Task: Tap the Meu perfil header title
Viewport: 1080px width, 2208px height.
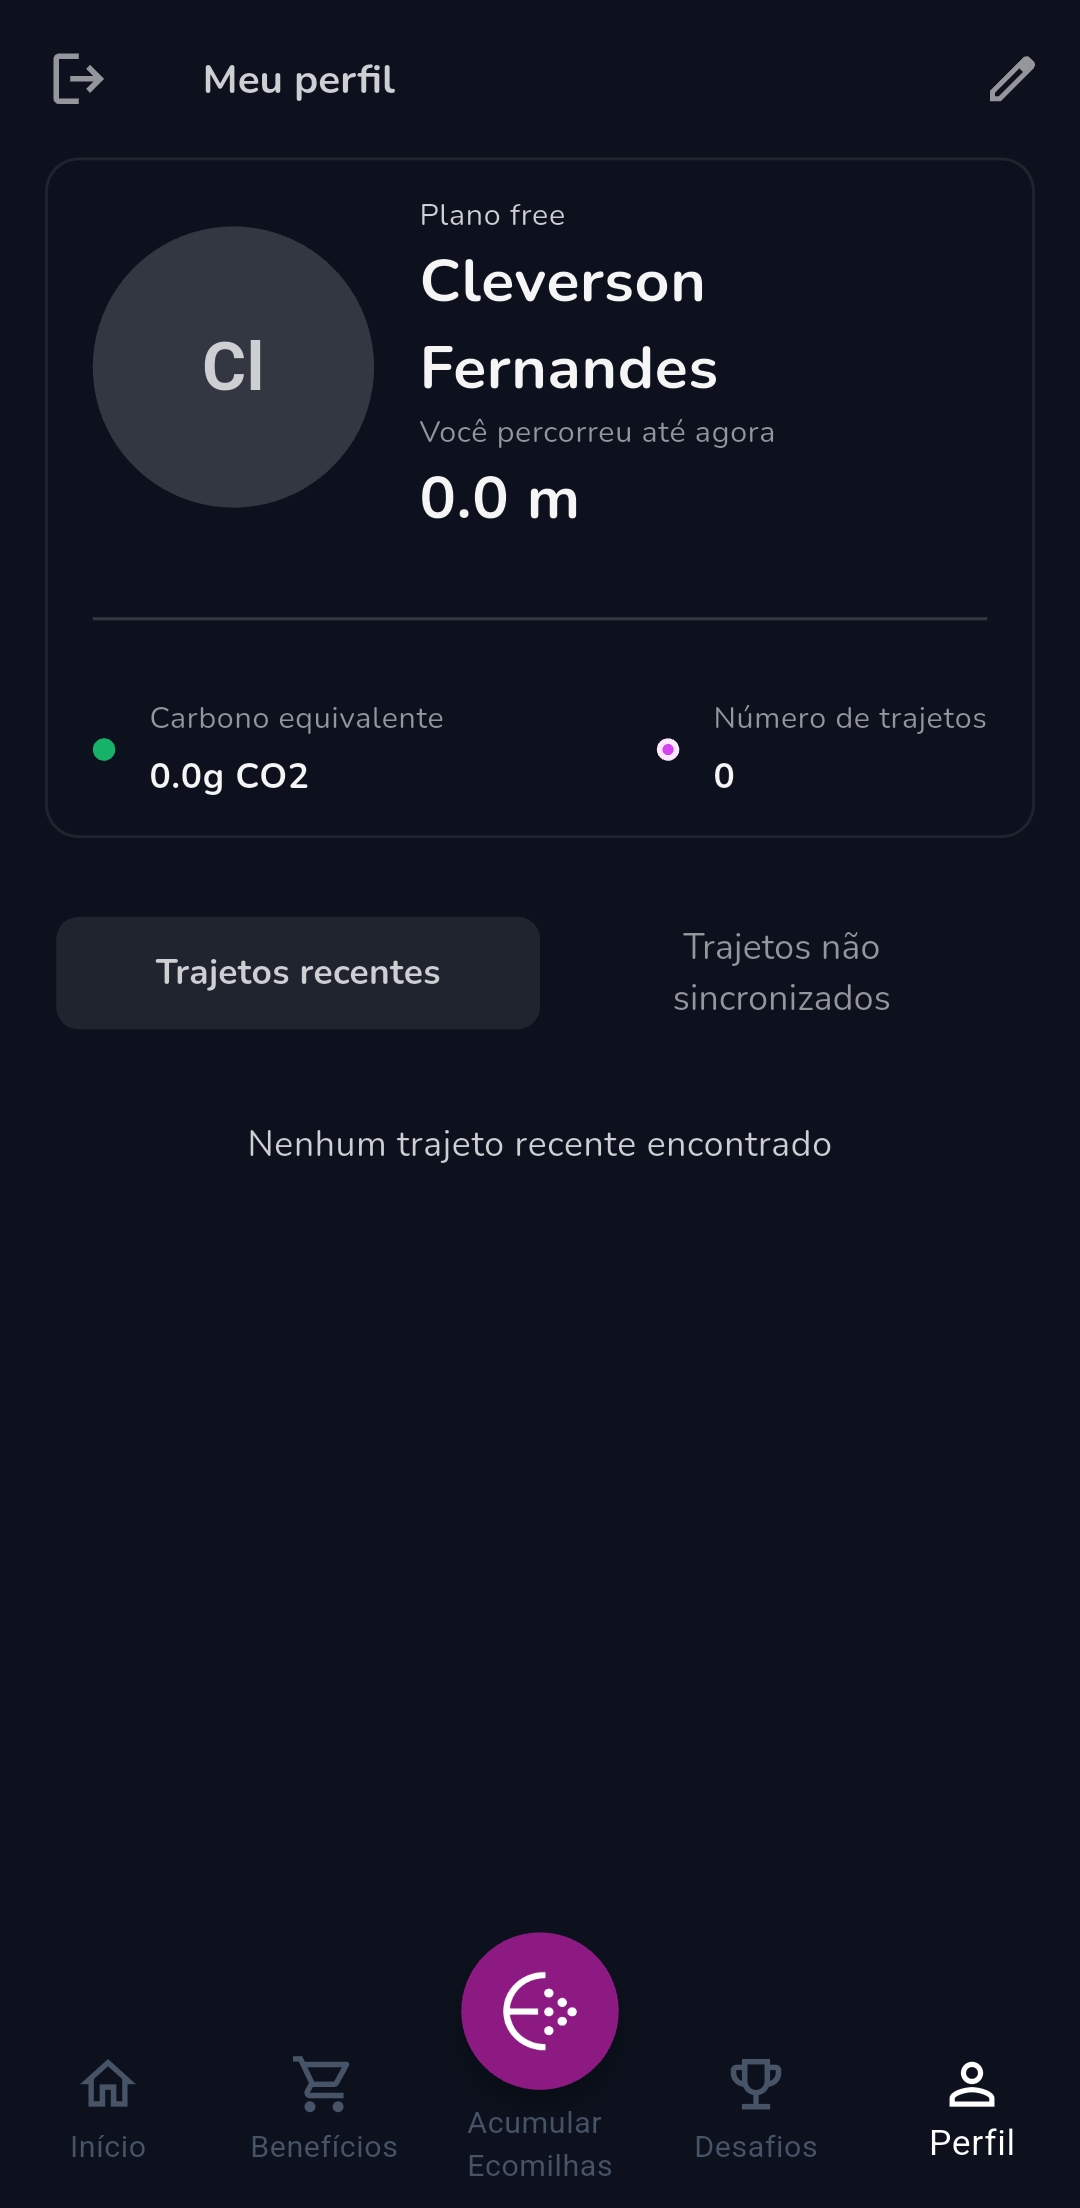Action: (299, 80)
